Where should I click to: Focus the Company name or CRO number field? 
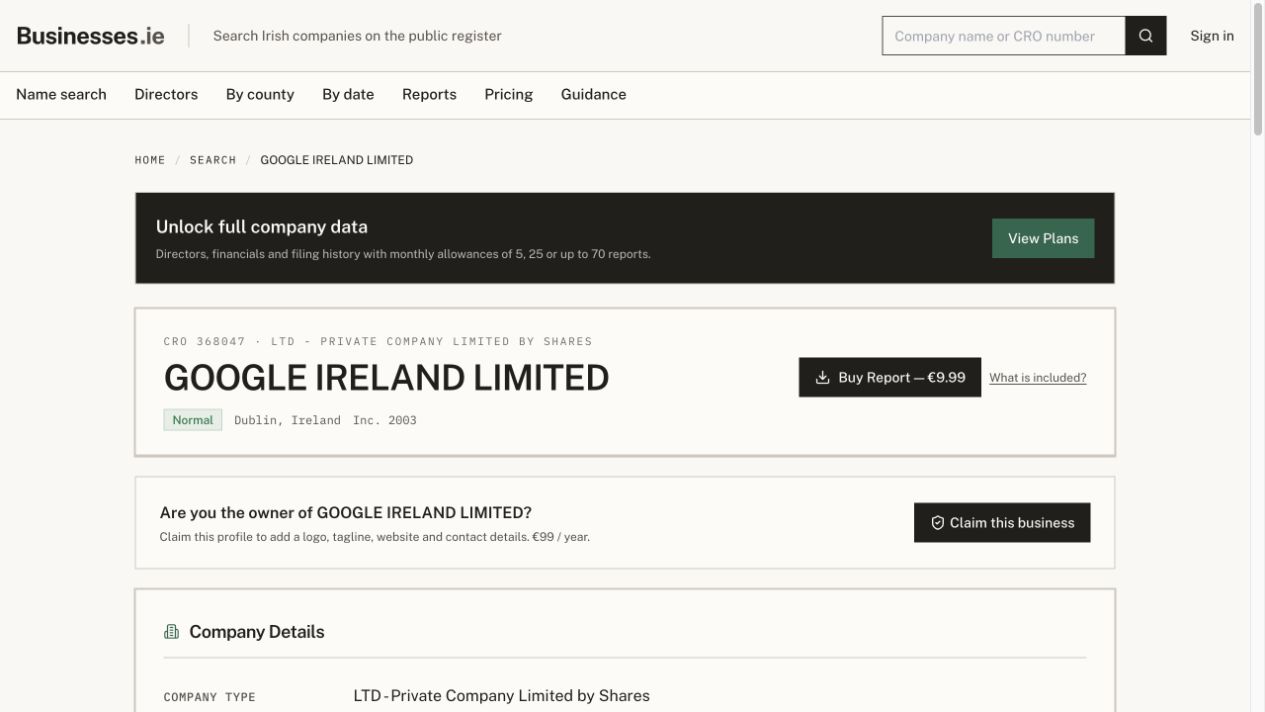[x=1003, y=36]
